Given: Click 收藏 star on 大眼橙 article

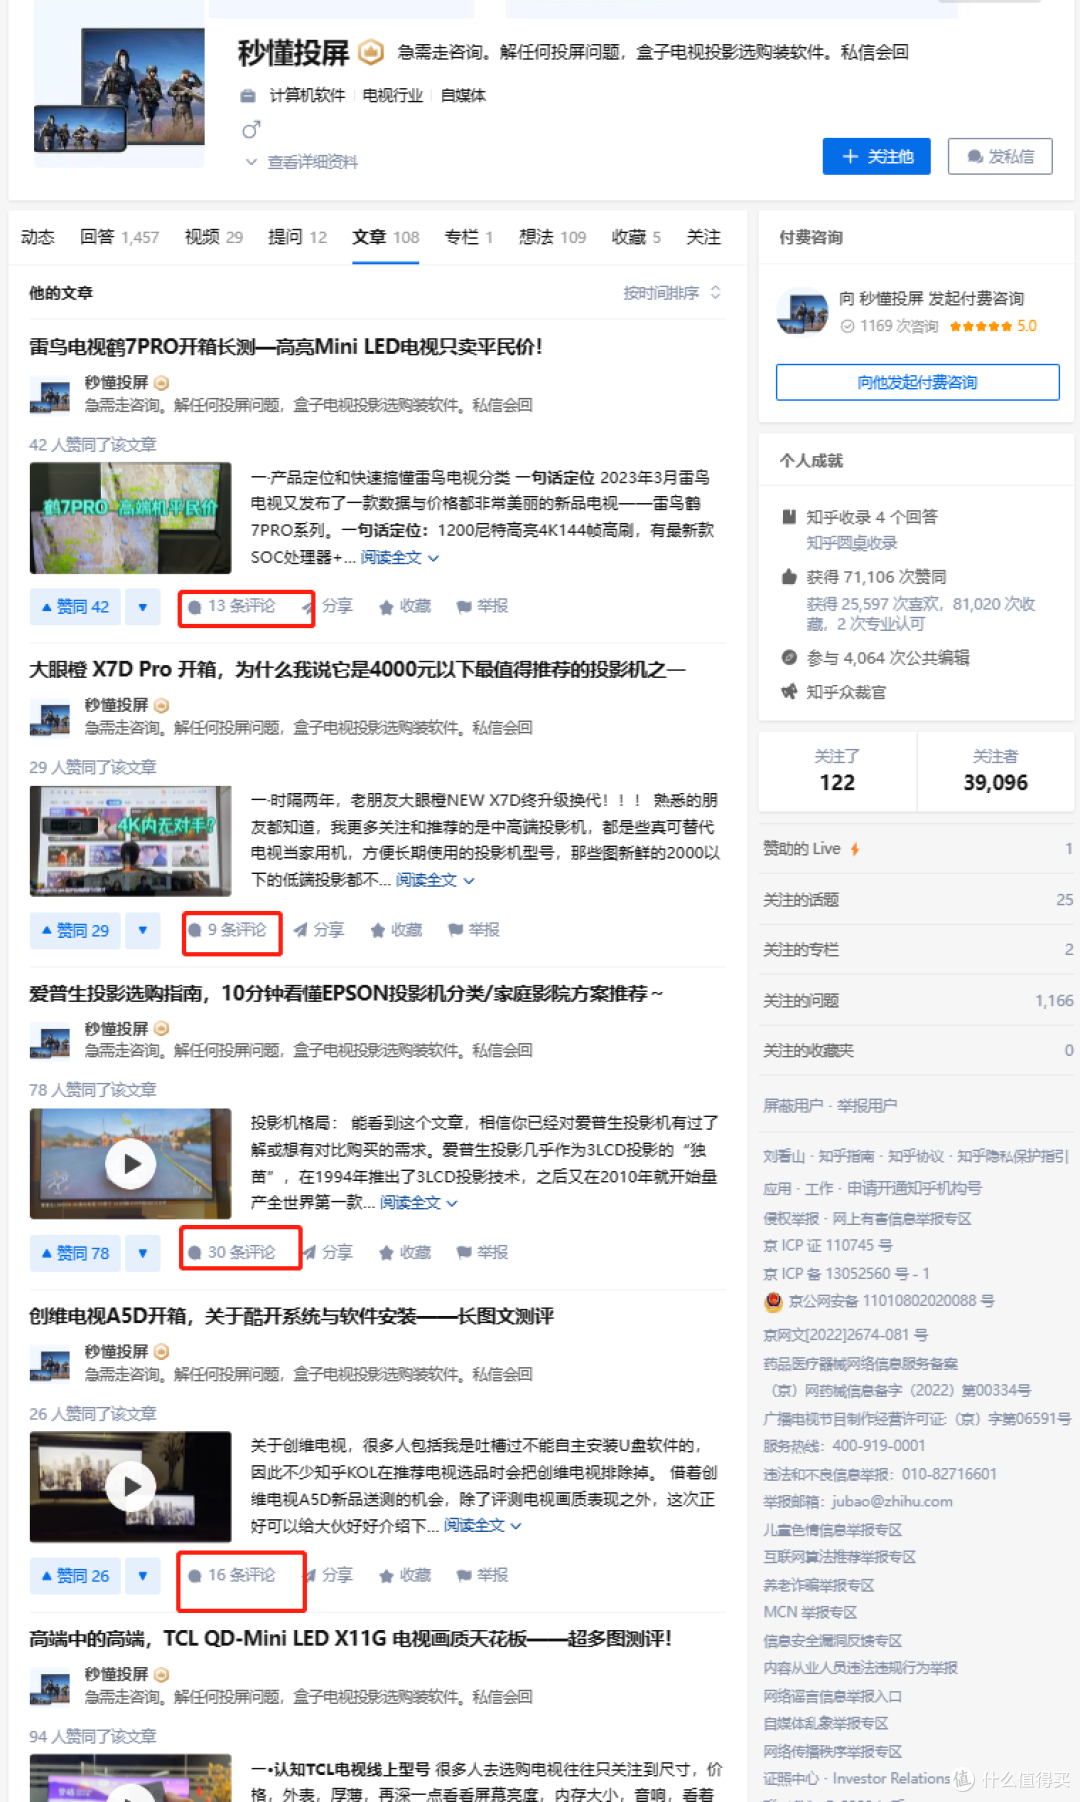Looking at the screenshot, I should [x=396, y=930].
